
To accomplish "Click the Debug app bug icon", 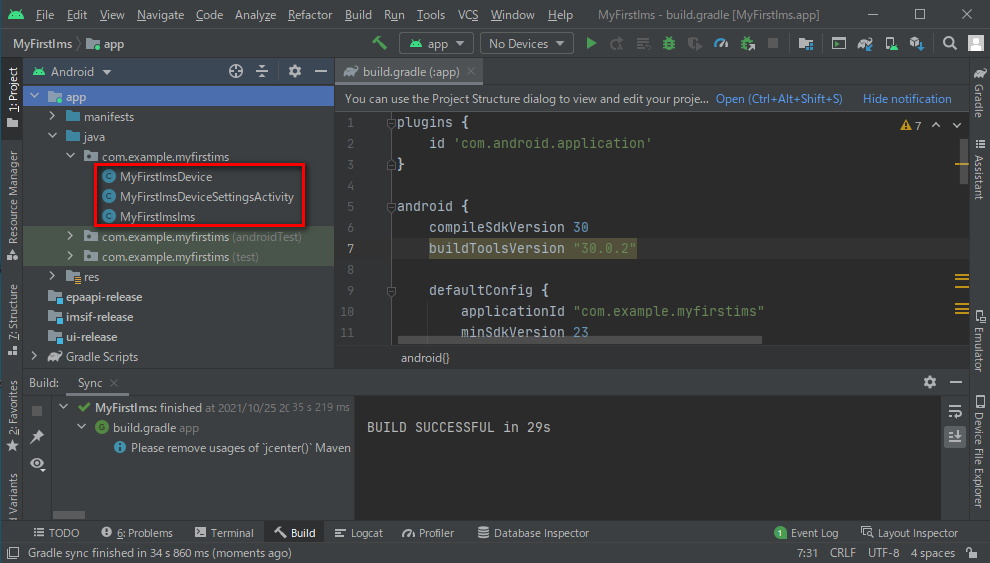I will tap(668, 44).
